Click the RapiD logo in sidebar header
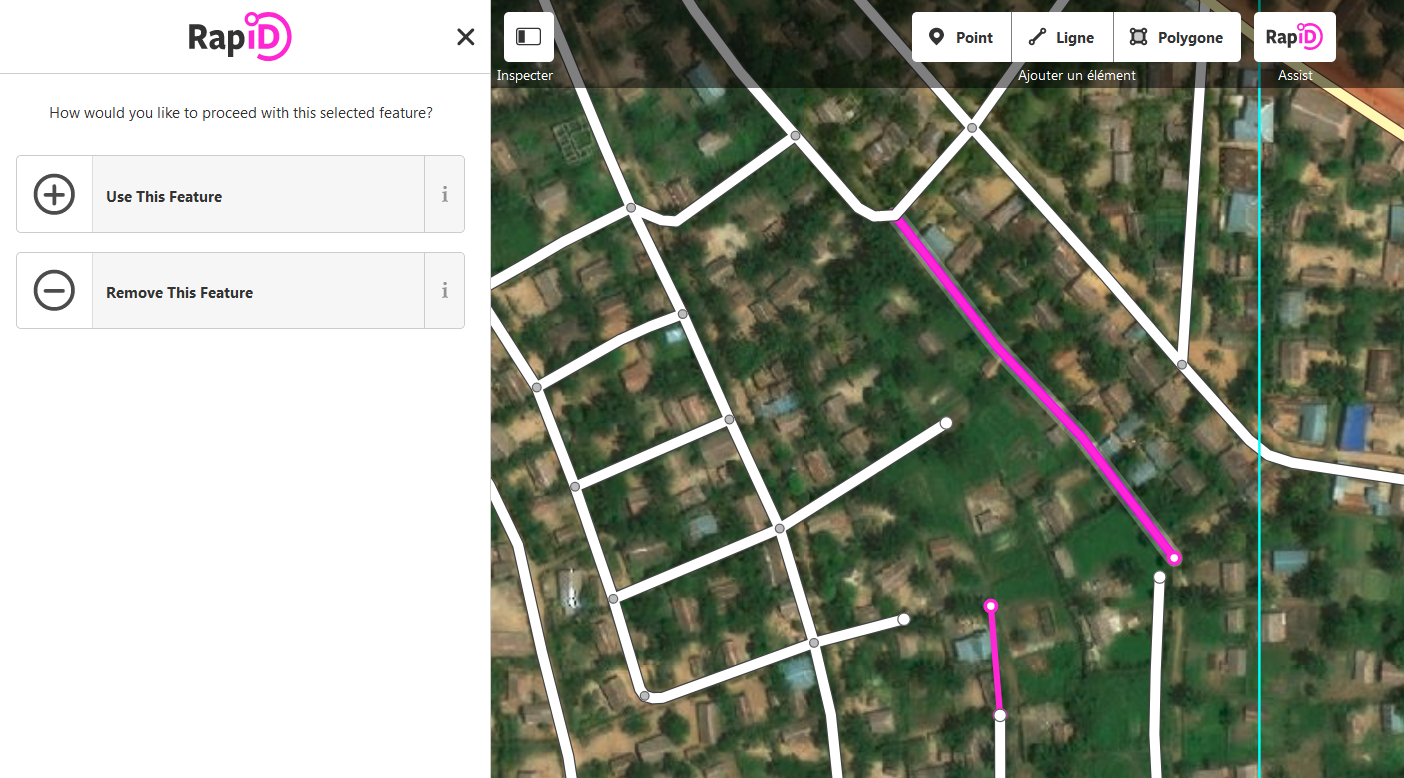1404x778 pixels. (240, 36)
